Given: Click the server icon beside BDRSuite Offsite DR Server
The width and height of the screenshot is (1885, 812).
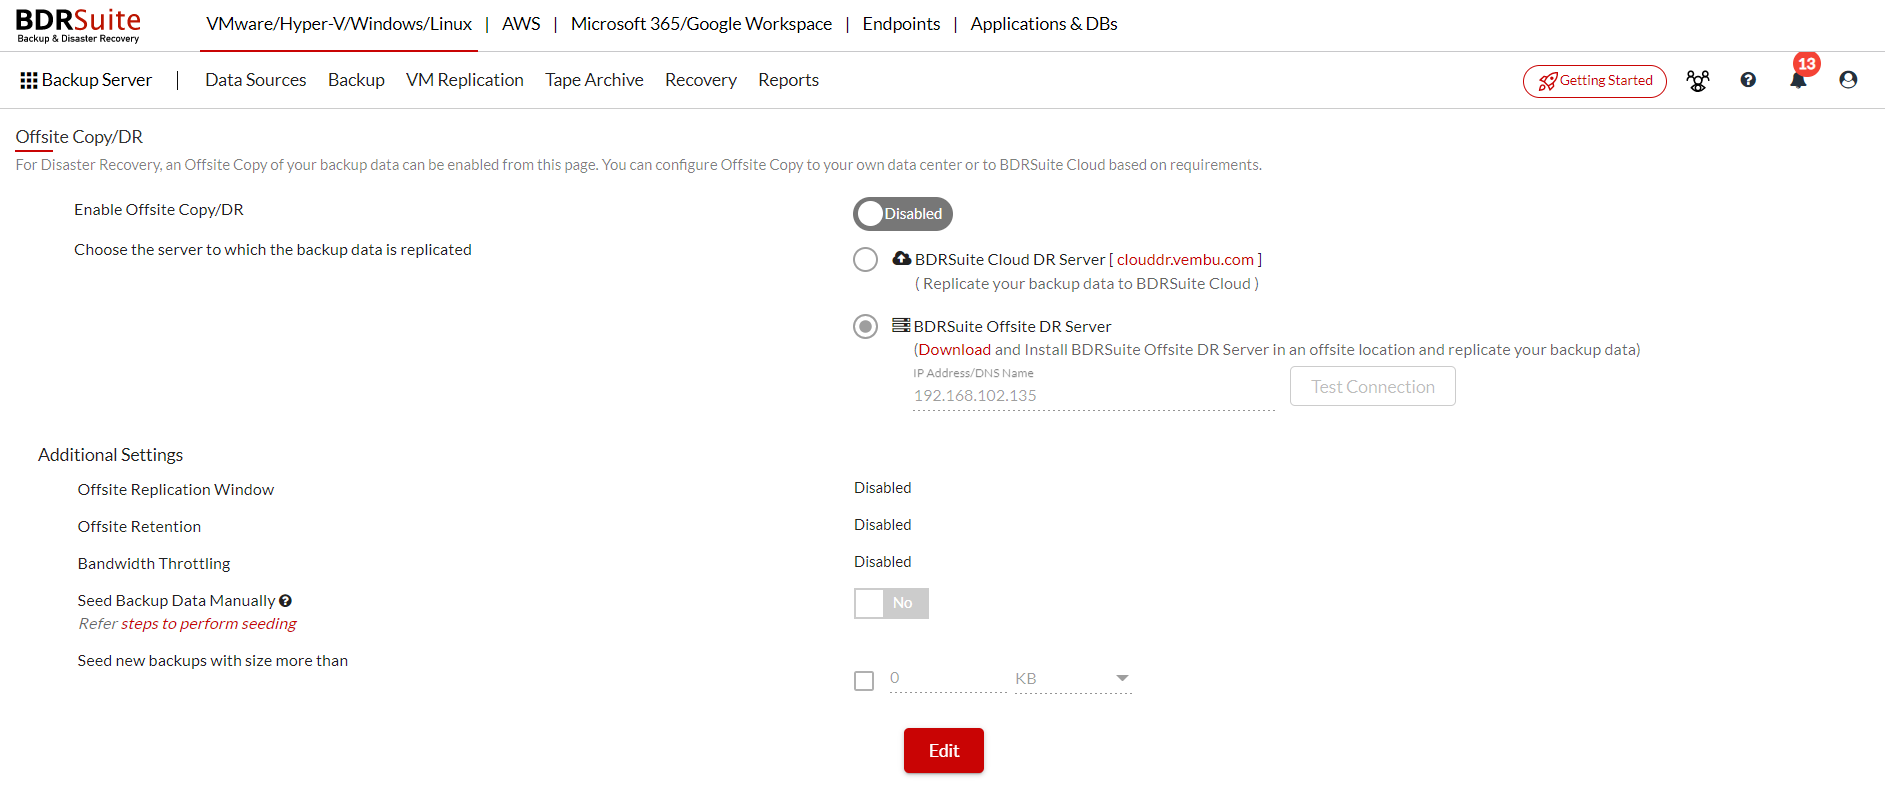Looking at the screenshot, I should (x=901, y=325).
